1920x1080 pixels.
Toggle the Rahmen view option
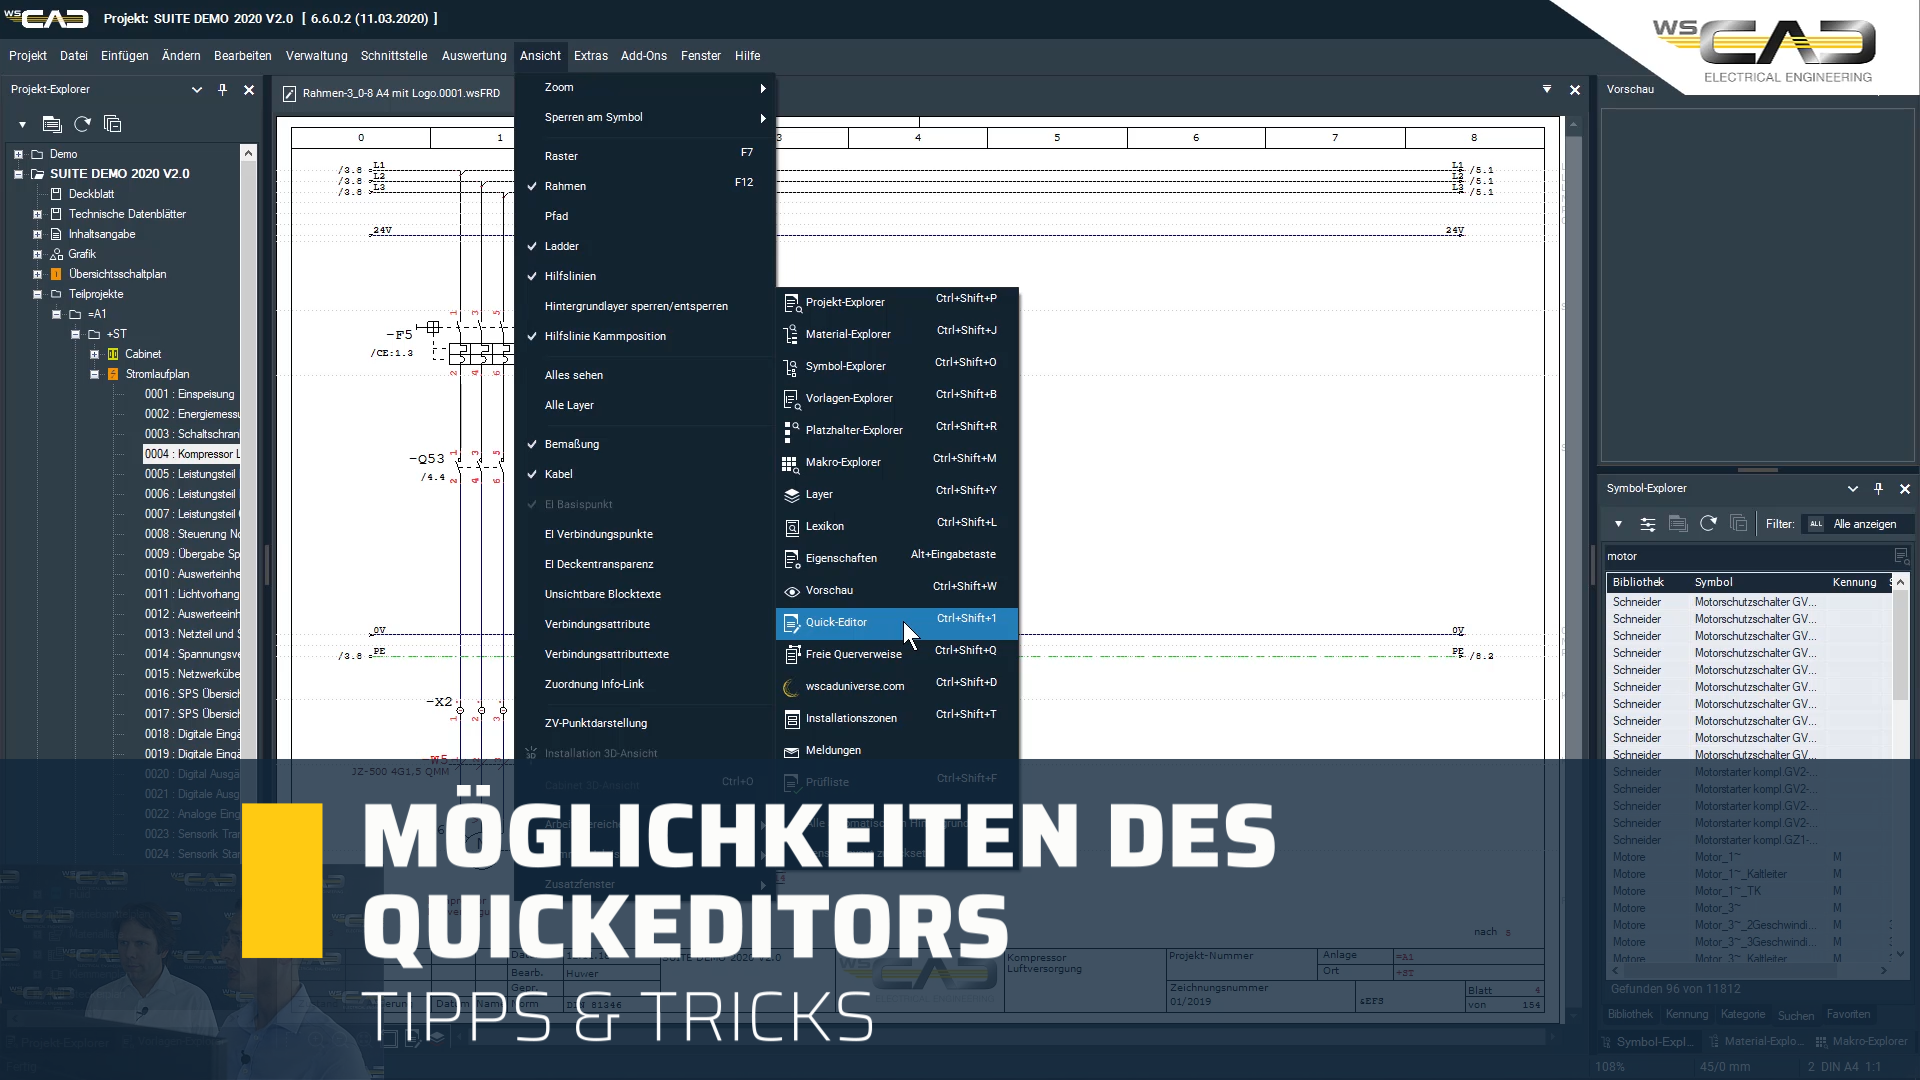coord(566,186)
